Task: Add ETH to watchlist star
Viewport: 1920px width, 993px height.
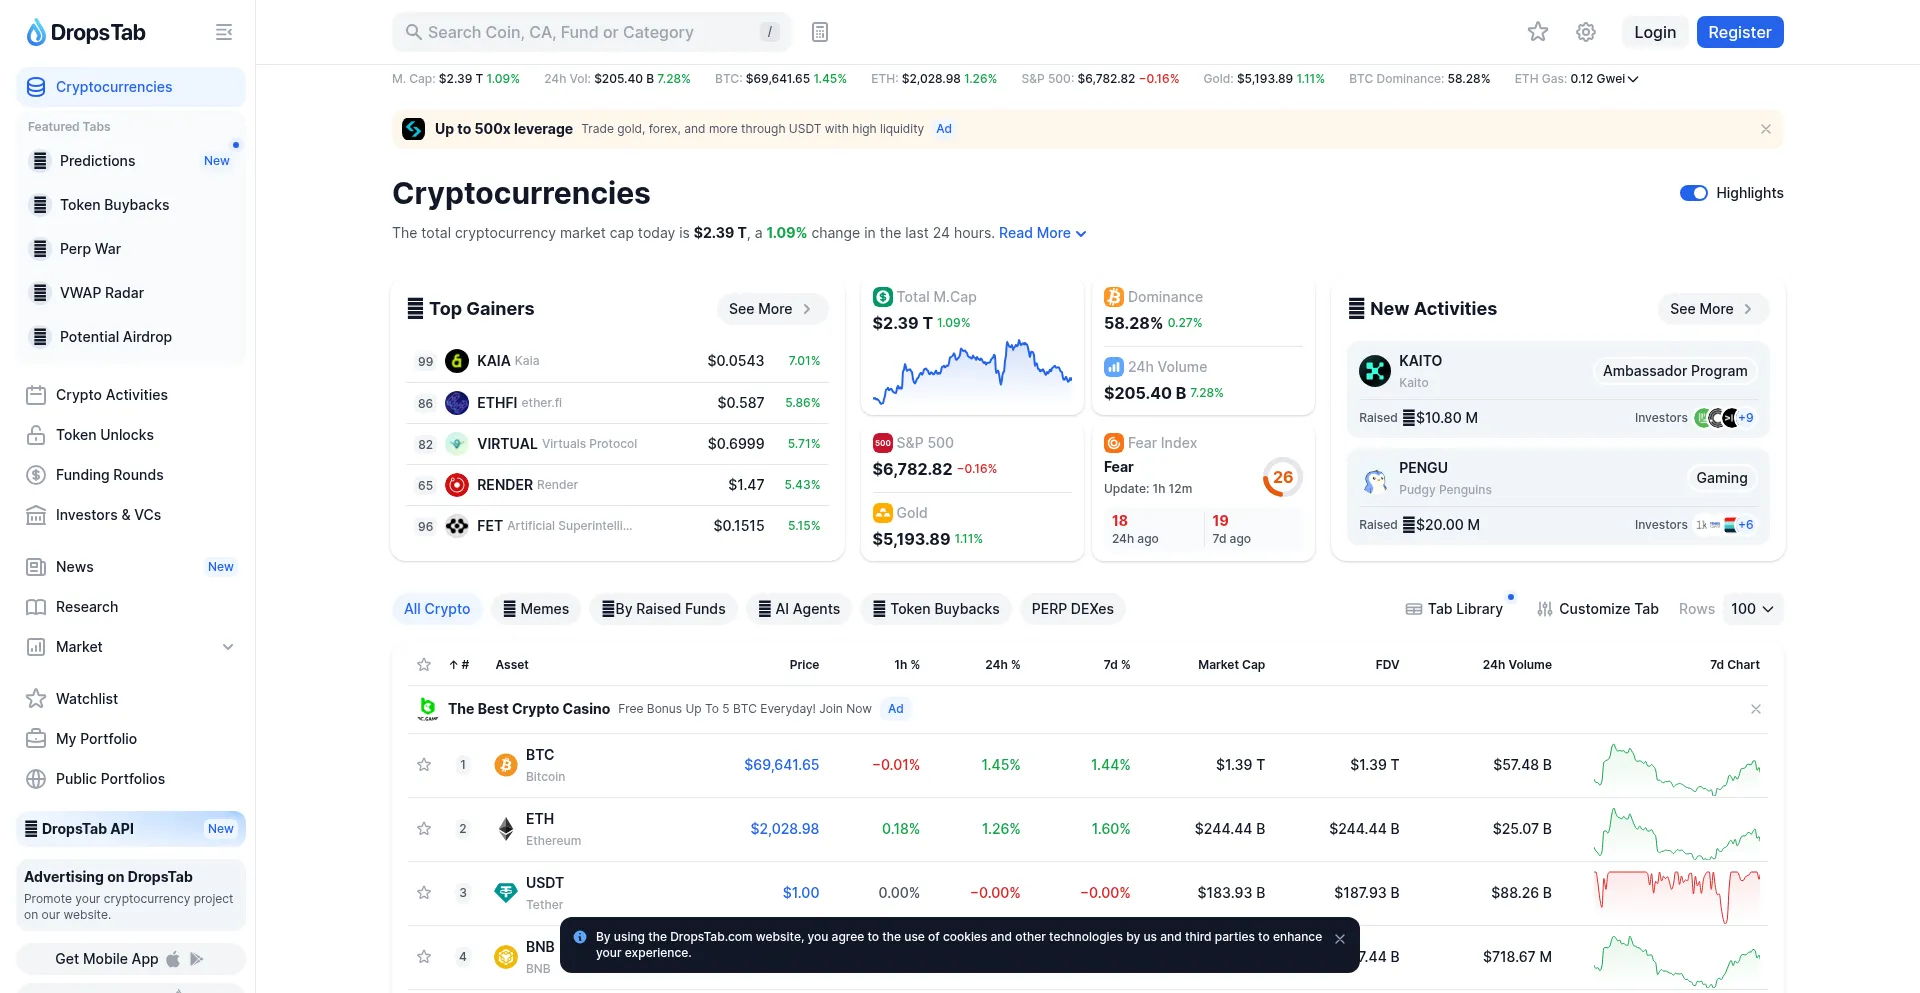Action: point(424,829)
